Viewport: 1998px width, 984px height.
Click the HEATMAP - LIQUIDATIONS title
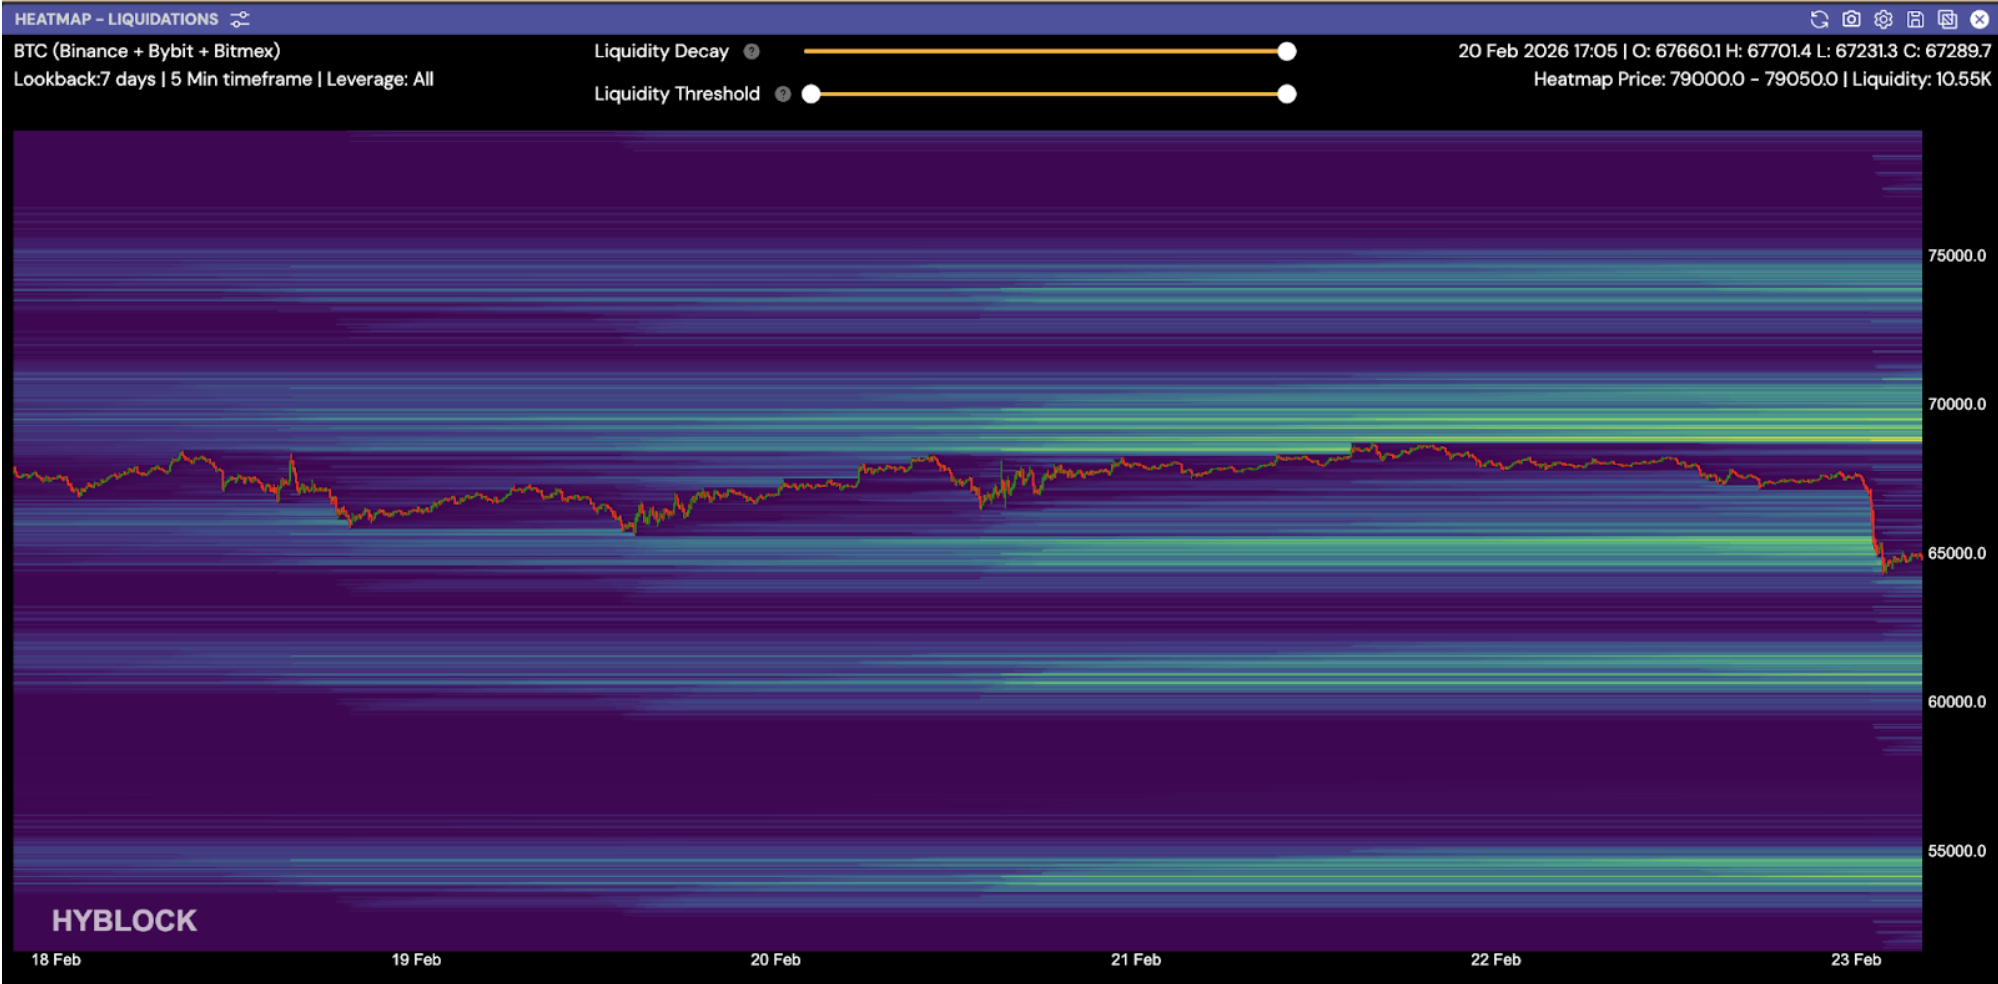point(116,19)
